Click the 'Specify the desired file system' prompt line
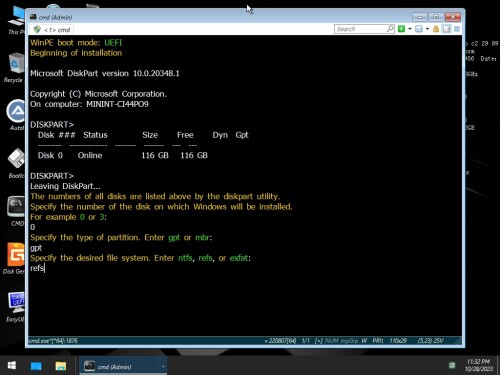The height and width of the screenshot is (375, 500). click(140, 258)
